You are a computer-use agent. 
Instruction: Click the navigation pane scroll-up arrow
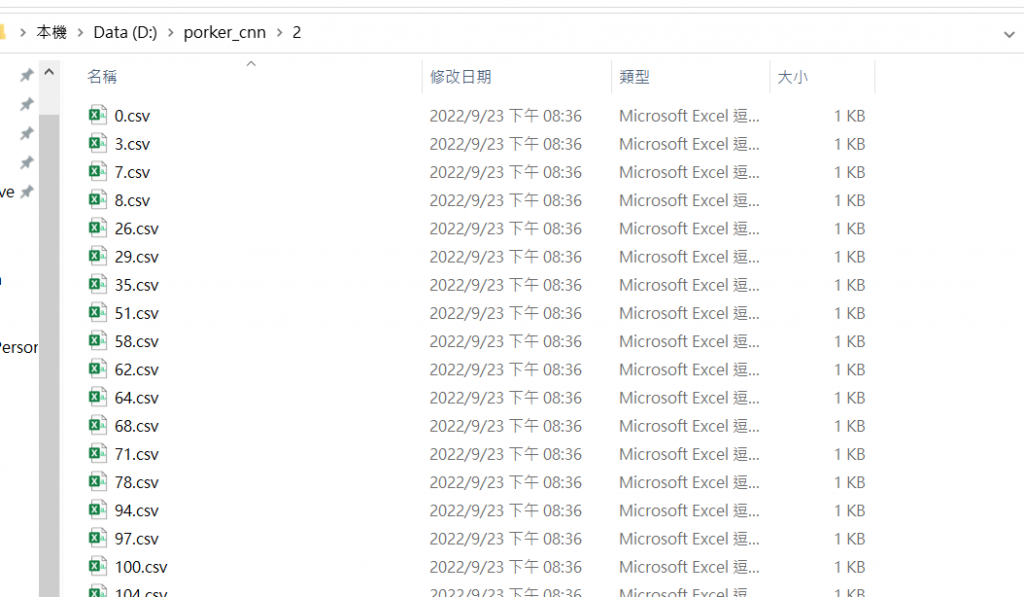(x=49, y=73)
